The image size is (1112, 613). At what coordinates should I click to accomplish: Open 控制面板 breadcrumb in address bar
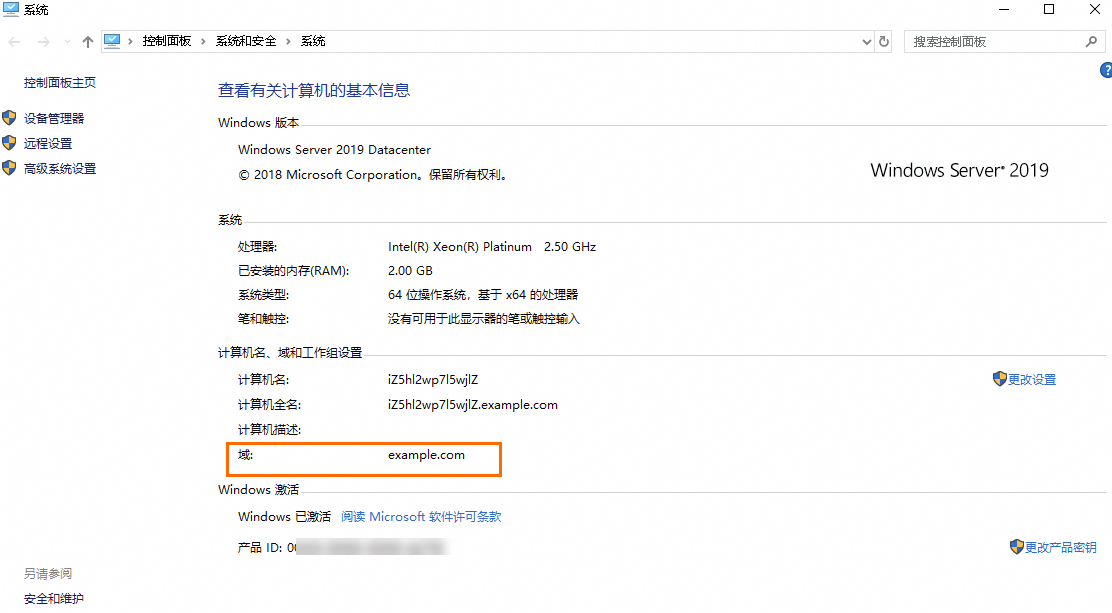167,41
